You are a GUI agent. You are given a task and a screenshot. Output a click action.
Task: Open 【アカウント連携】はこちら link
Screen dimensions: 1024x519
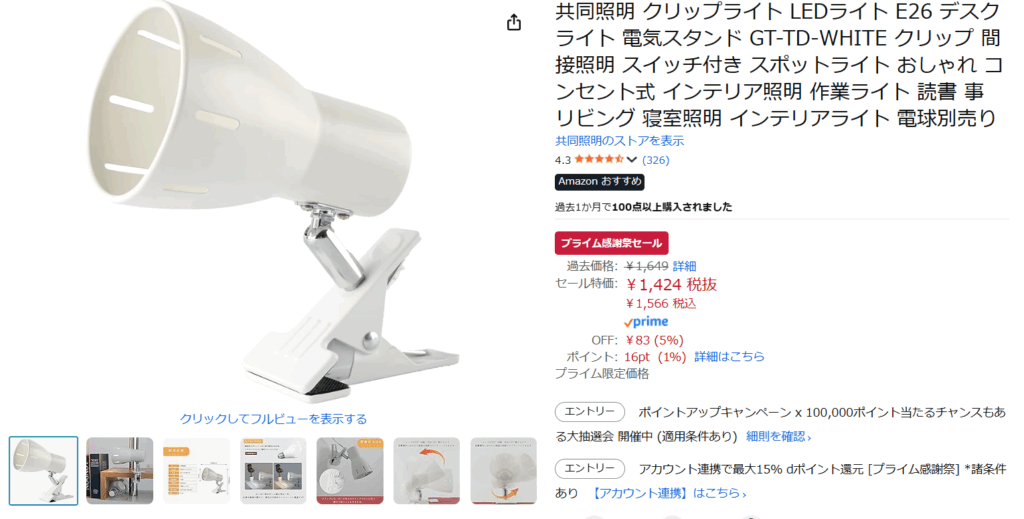click(x=667, y=493)
